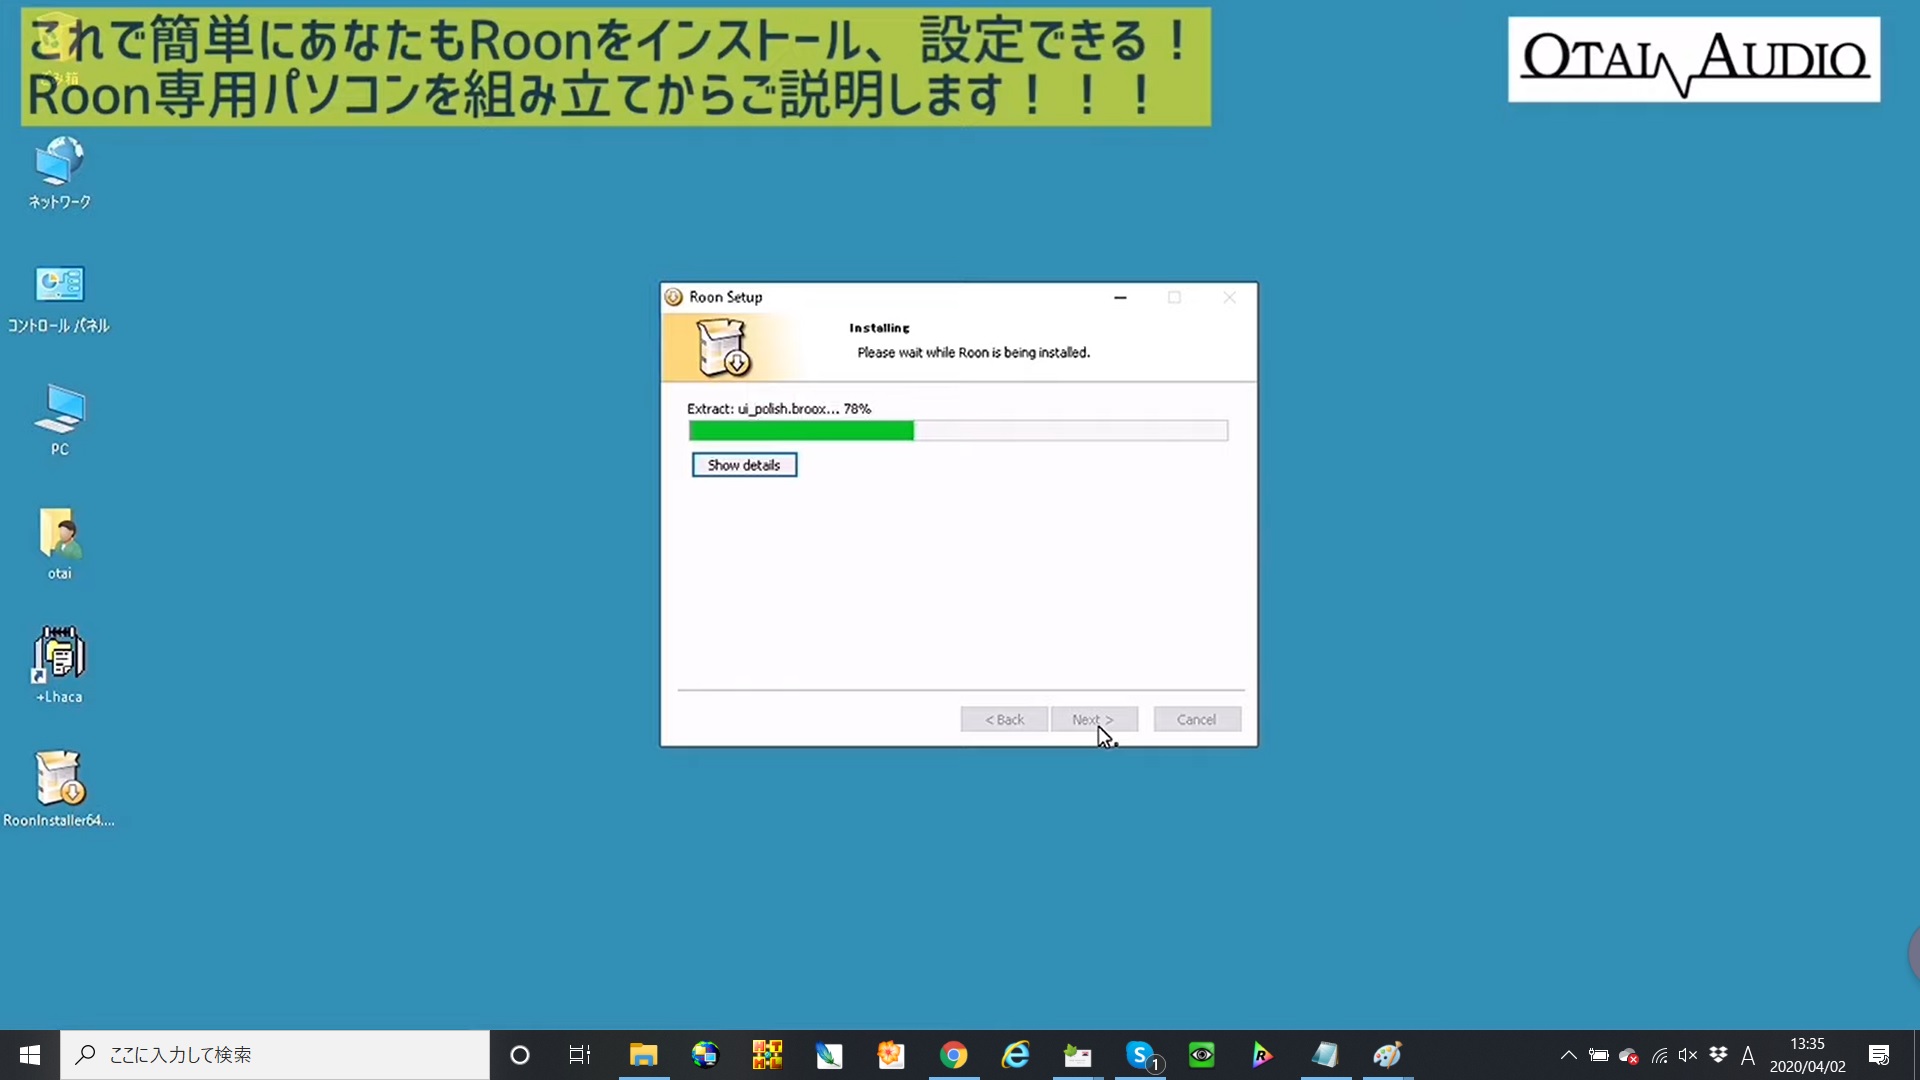Image resolution: width=1920 pixels, height=1080 pixels.
Task: Minimize the Roon Setup window
Action: tap(1120, 297)
